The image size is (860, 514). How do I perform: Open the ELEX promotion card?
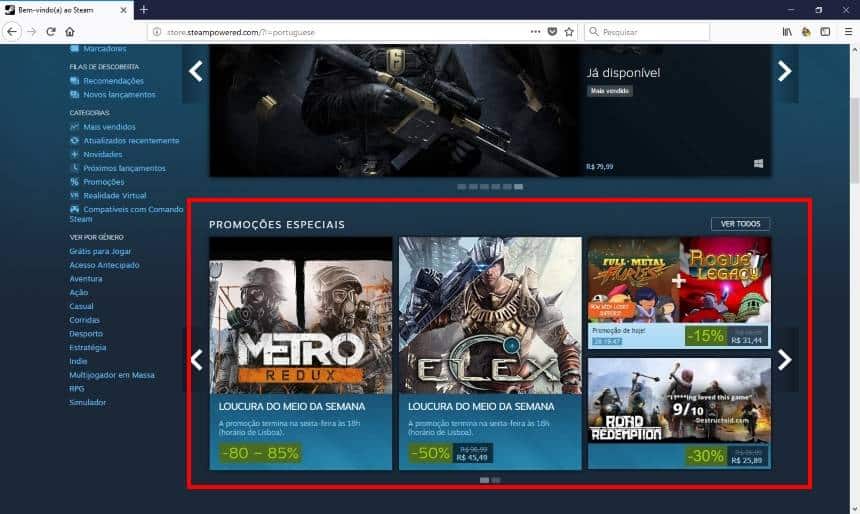pyautogui.click(x=490, y=353)
